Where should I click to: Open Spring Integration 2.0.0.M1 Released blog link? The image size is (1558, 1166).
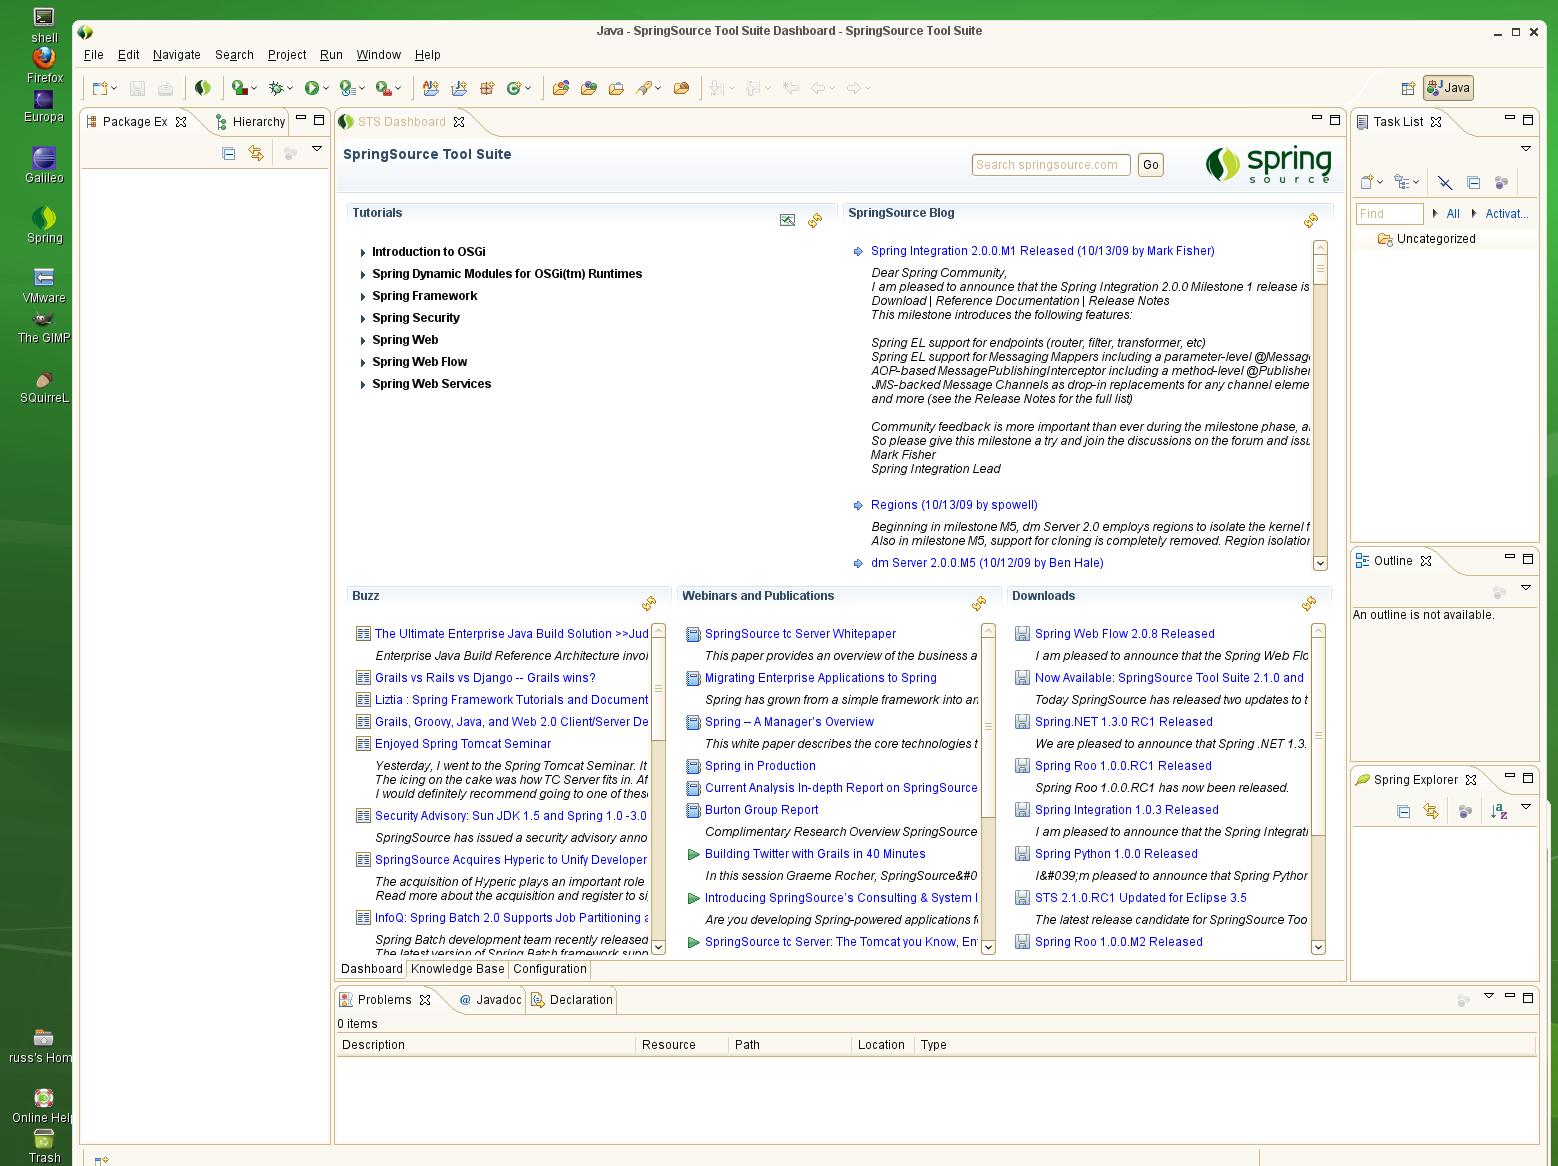click(x=1042, y=251)
